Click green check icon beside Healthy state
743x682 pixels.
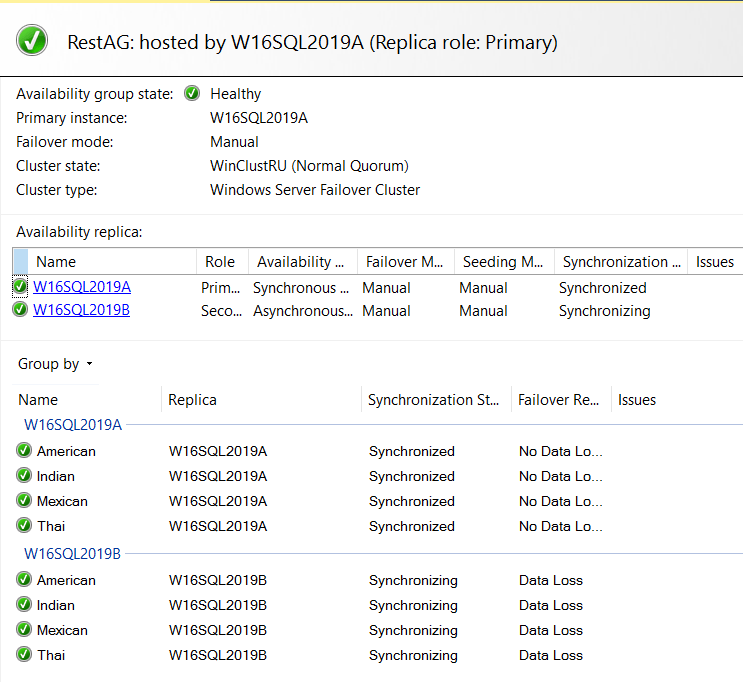coord(192,94)
